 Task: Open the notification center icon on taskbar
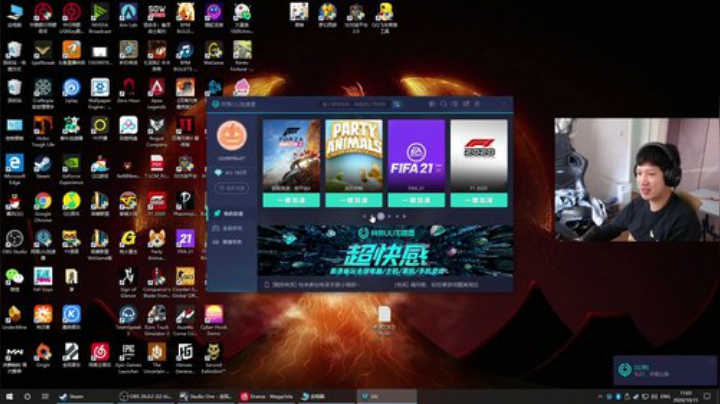pyautogui.click(x=707, y=396)
